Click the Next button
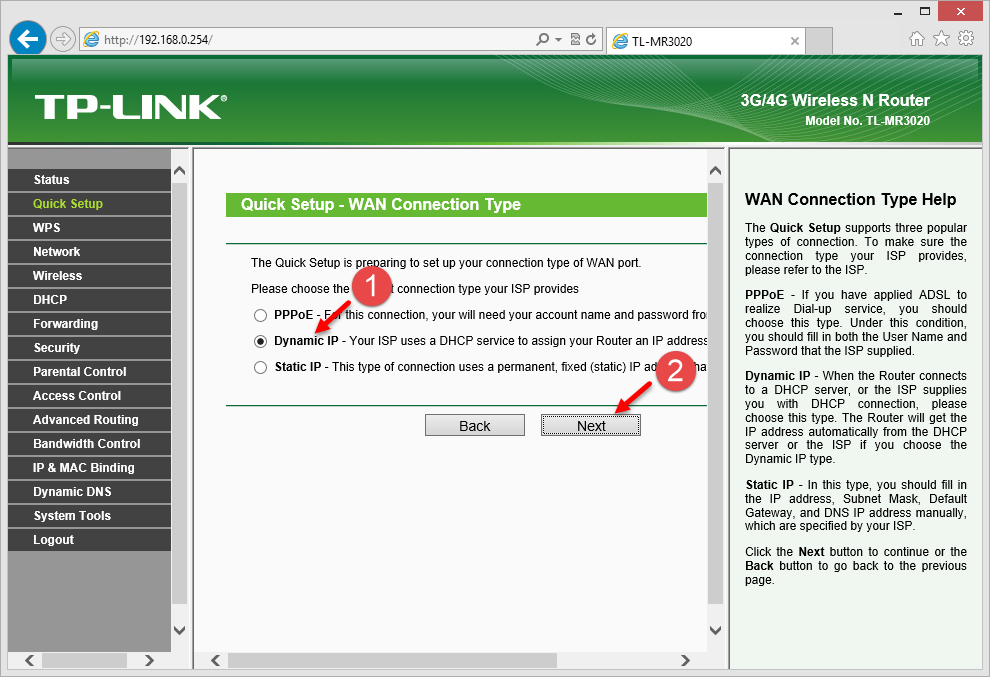Screen dimensions: 990x677 pyautogui.click(x=591, y=426)
